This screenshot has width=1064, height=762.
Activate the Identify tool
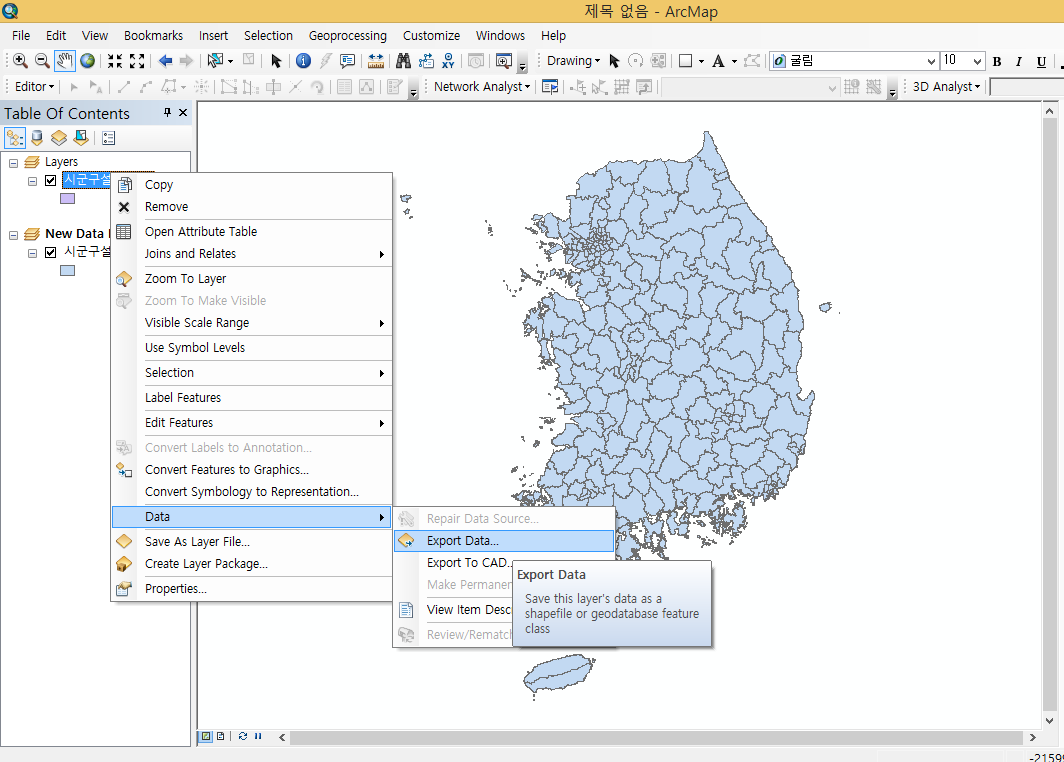[303, 60]
